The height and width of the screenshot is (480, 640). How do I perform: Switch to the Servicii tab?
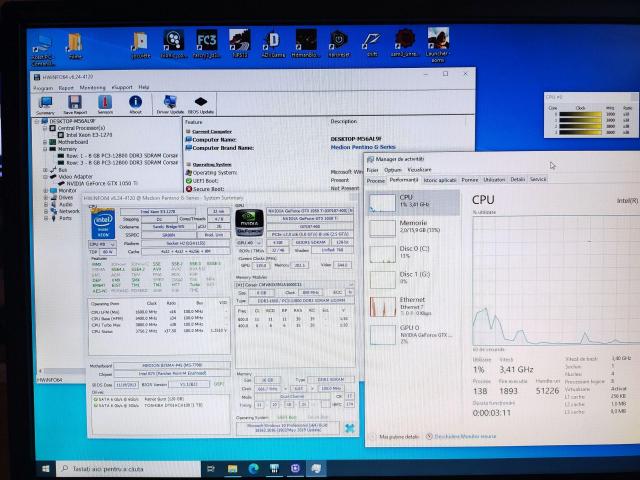(x=538, y=179)
